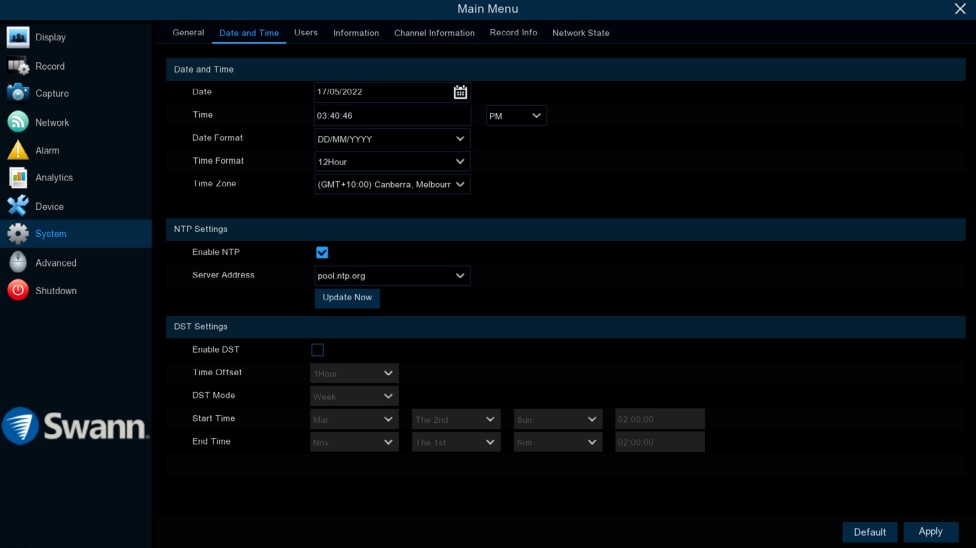The image size is (976, 548).
Task: Switch to the Users tab
Action: coord(306,33)
